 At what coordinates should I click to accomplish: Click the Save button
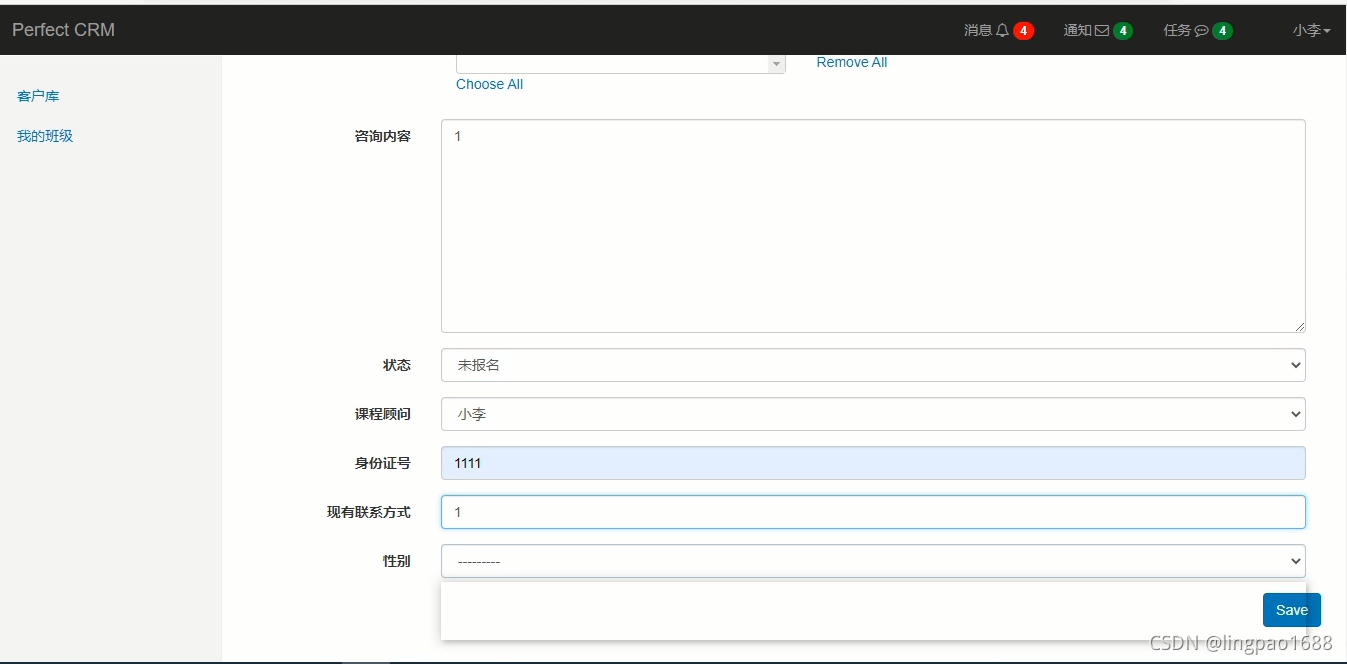[1291, 609]
